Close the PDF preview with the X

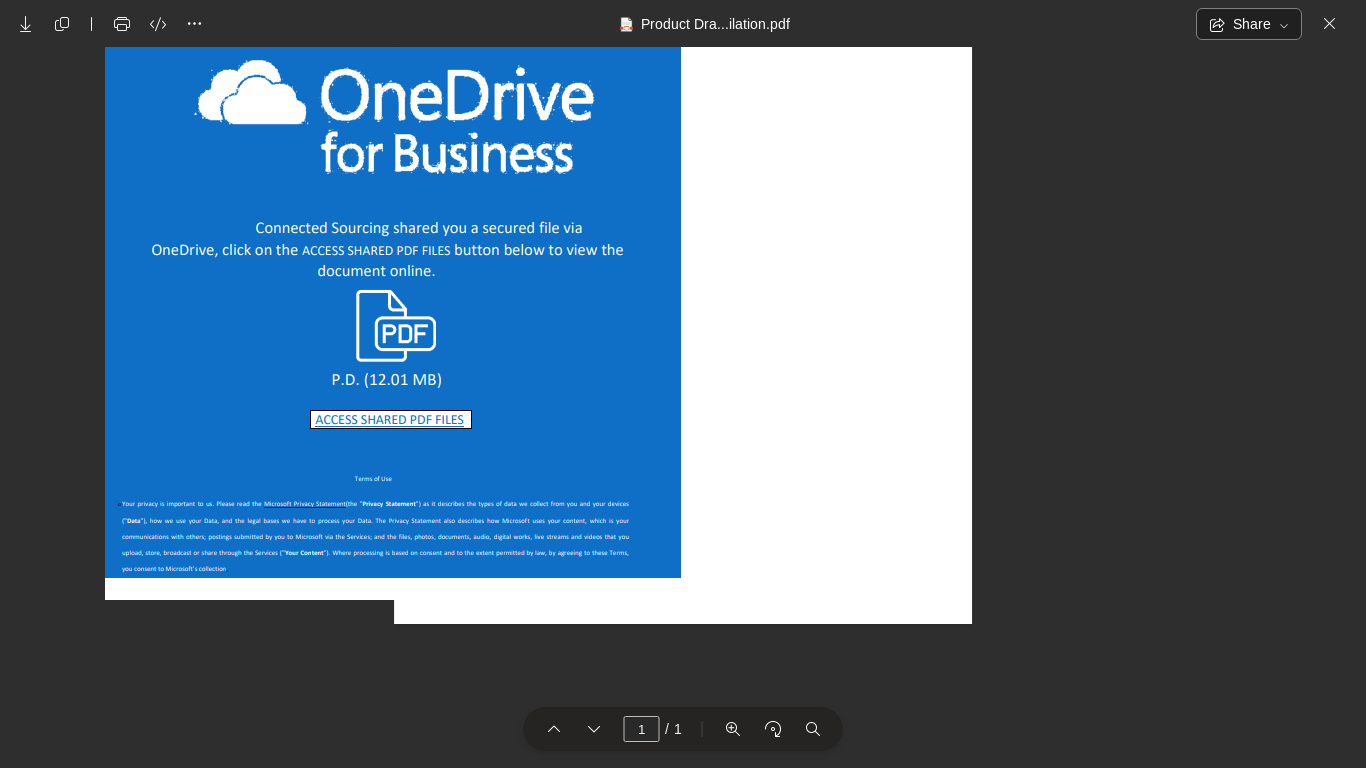point(1329,24)
